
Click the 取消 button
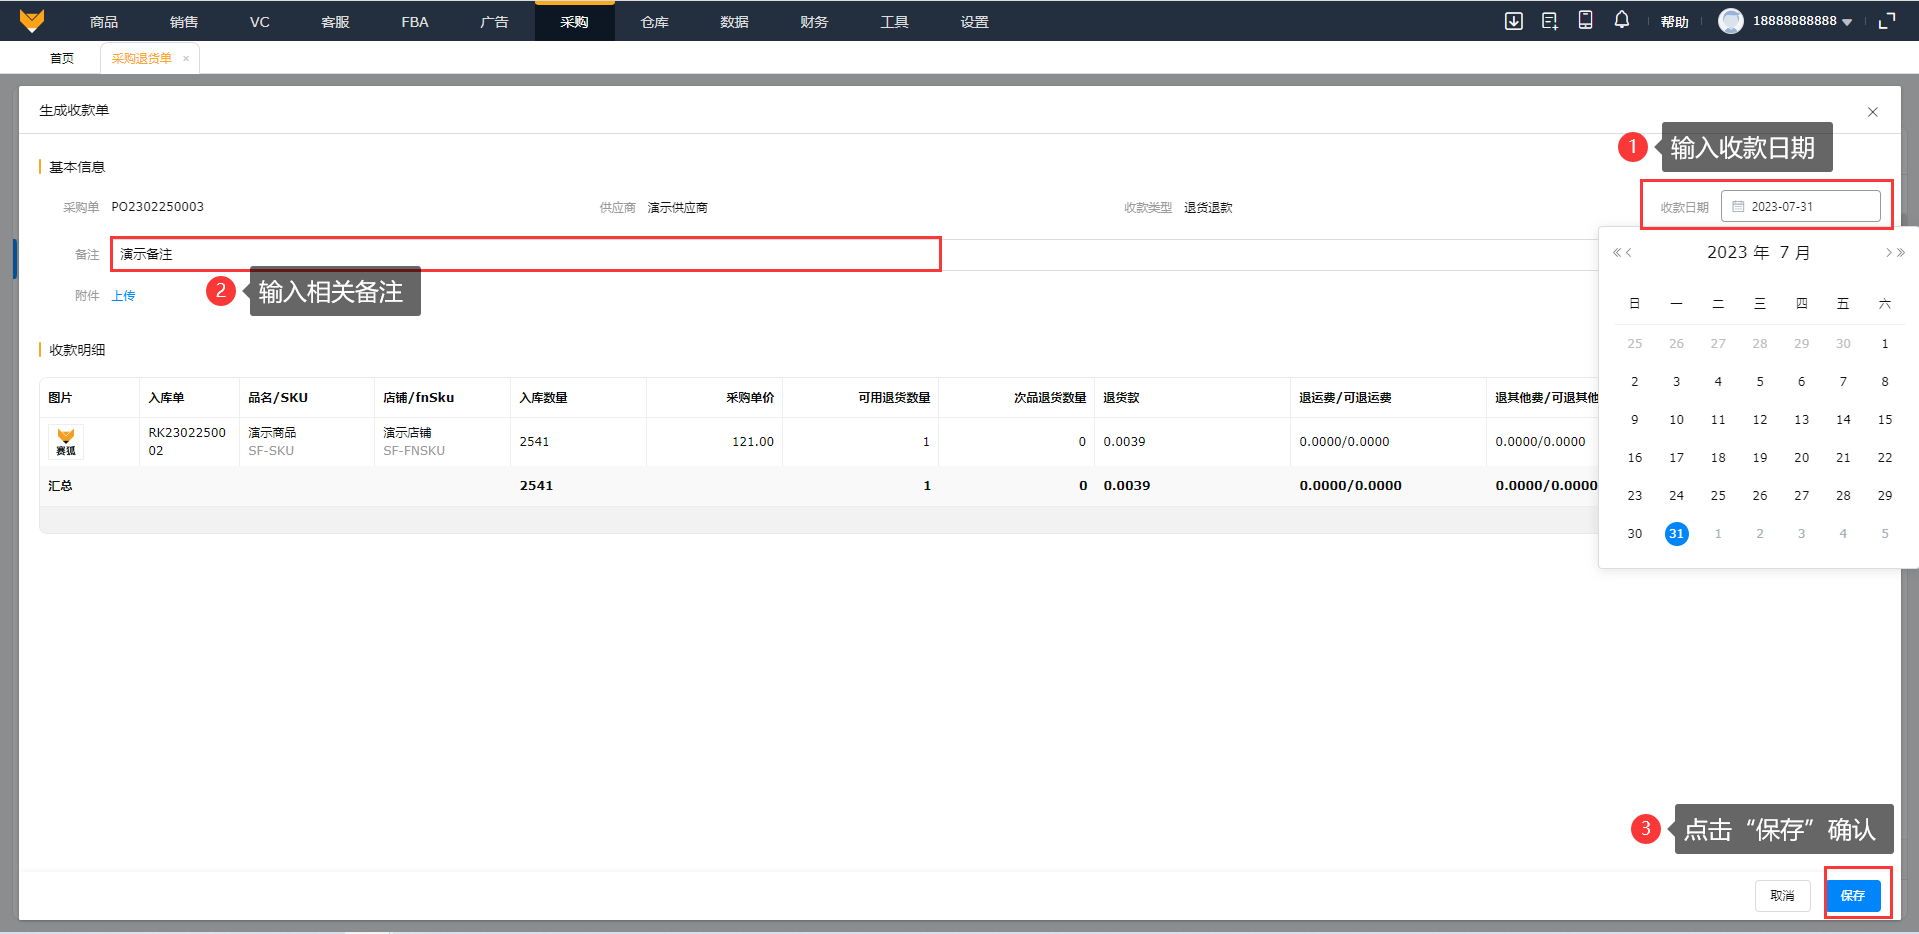(x=1782, y=895)
